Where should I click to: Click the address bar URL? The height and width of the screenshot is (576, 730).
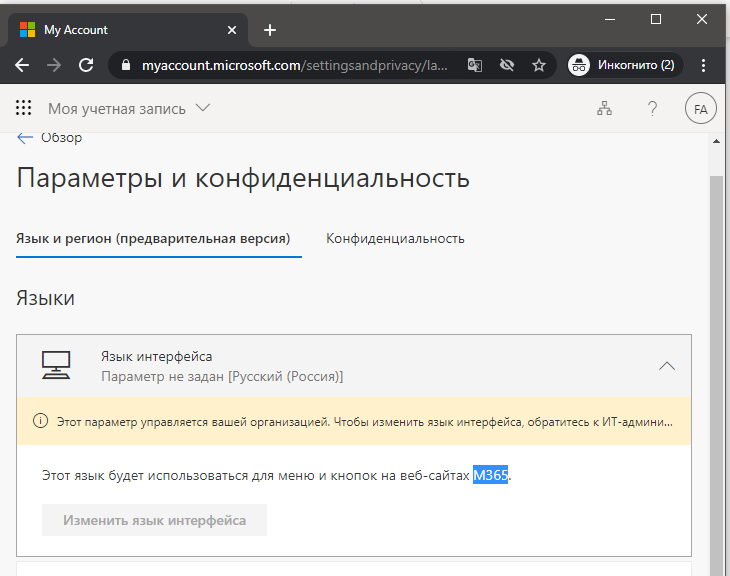(x=295, y=65)
